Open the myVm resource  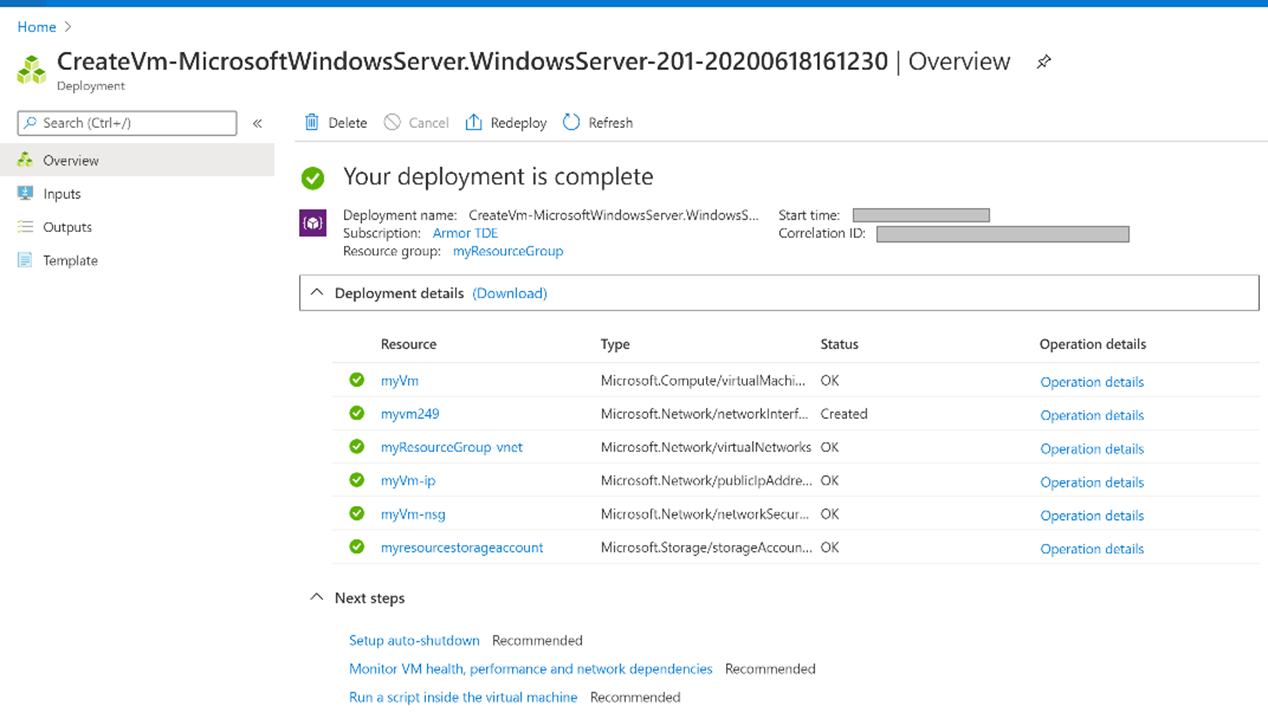tap(399, 381)
